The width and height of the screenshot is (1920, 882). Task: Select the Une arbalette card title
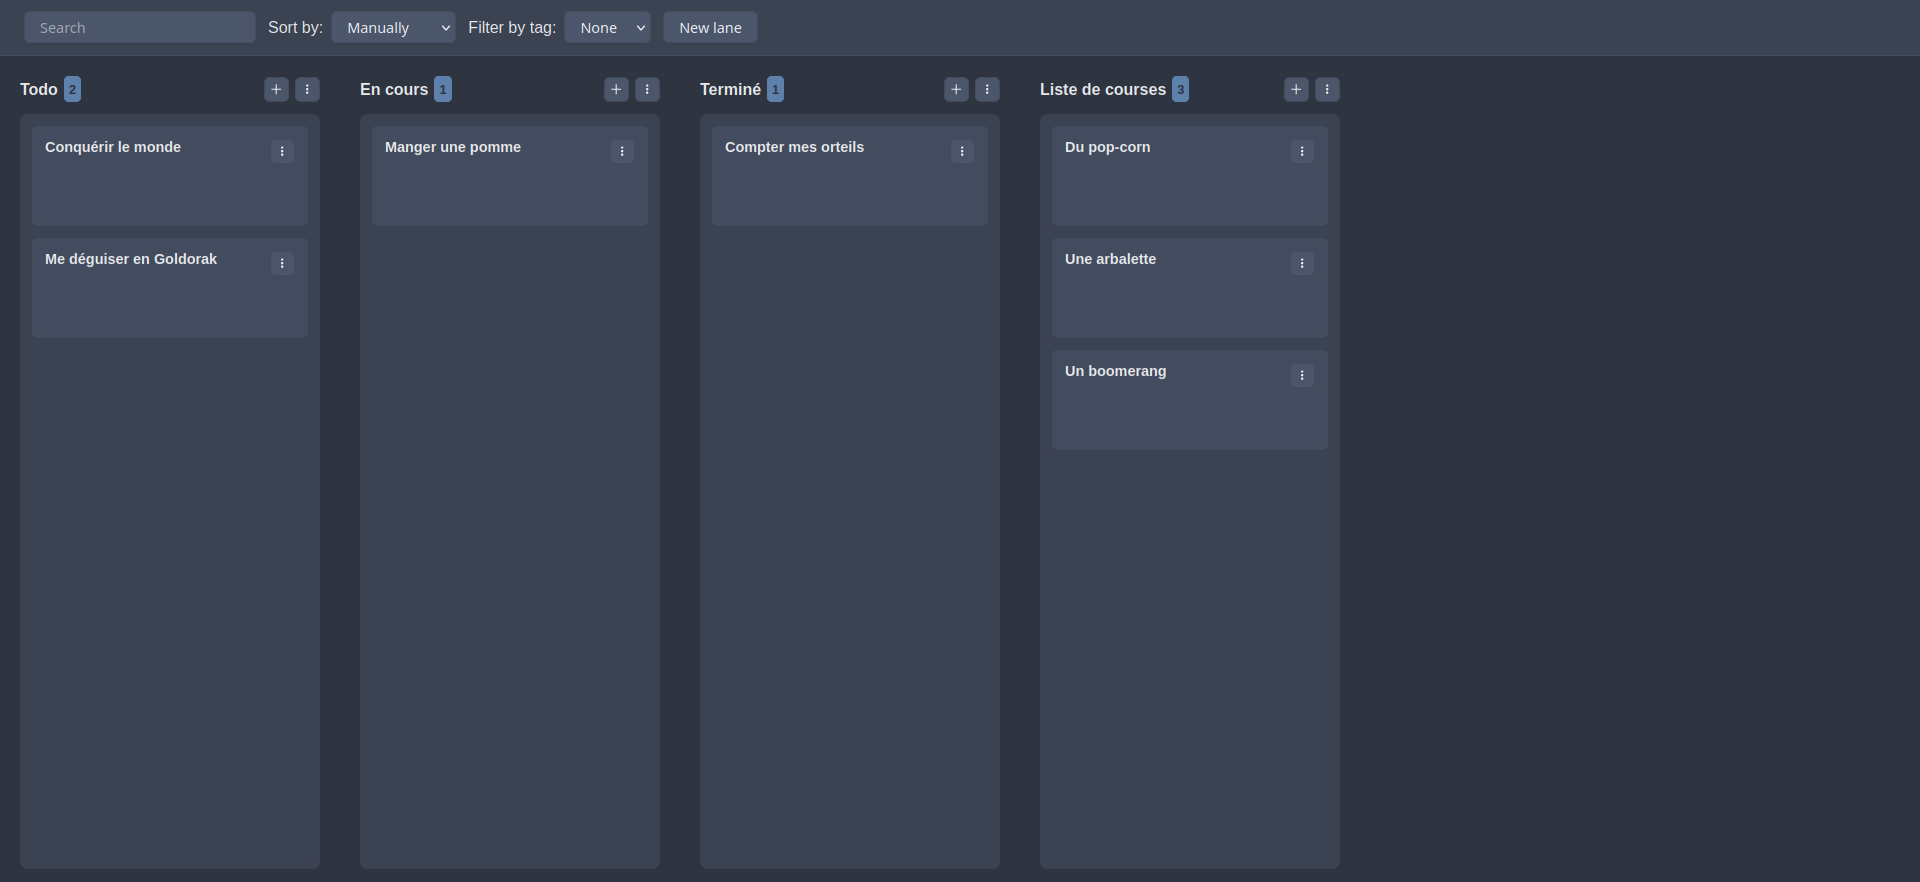(1110, 259)
